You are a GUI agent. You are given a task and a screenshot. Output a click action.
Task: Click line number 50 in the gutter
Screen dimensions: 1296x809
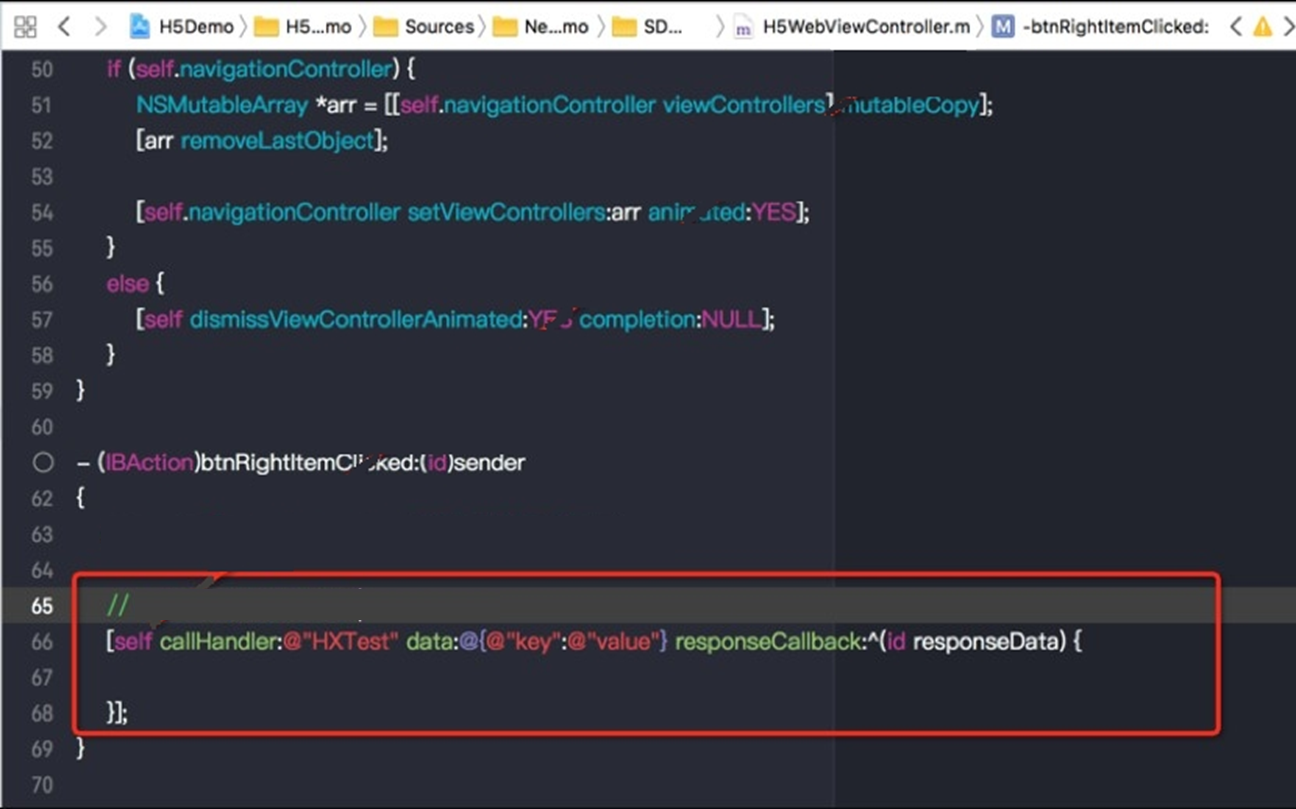(41, 69)
